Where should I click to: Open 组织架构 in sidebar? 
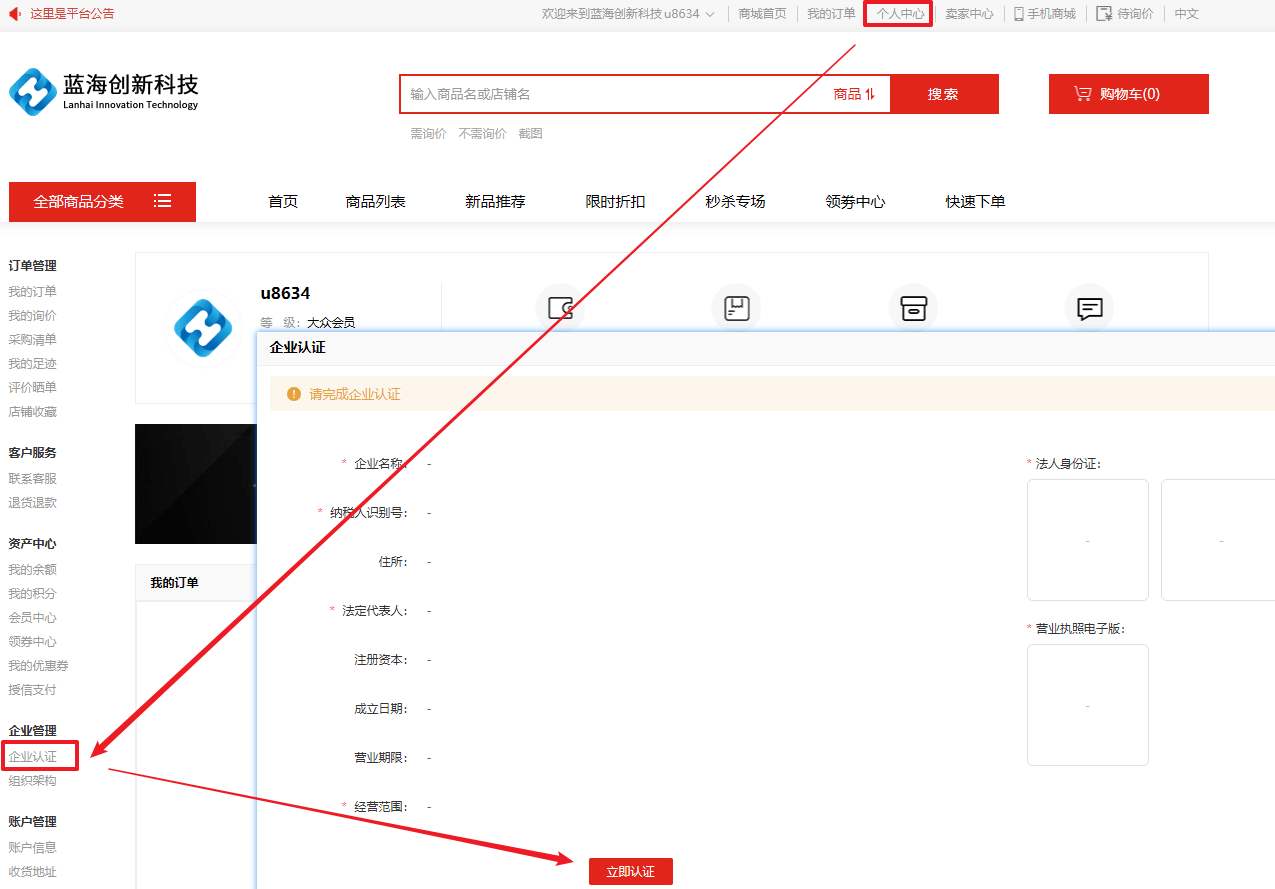point(33,781)
